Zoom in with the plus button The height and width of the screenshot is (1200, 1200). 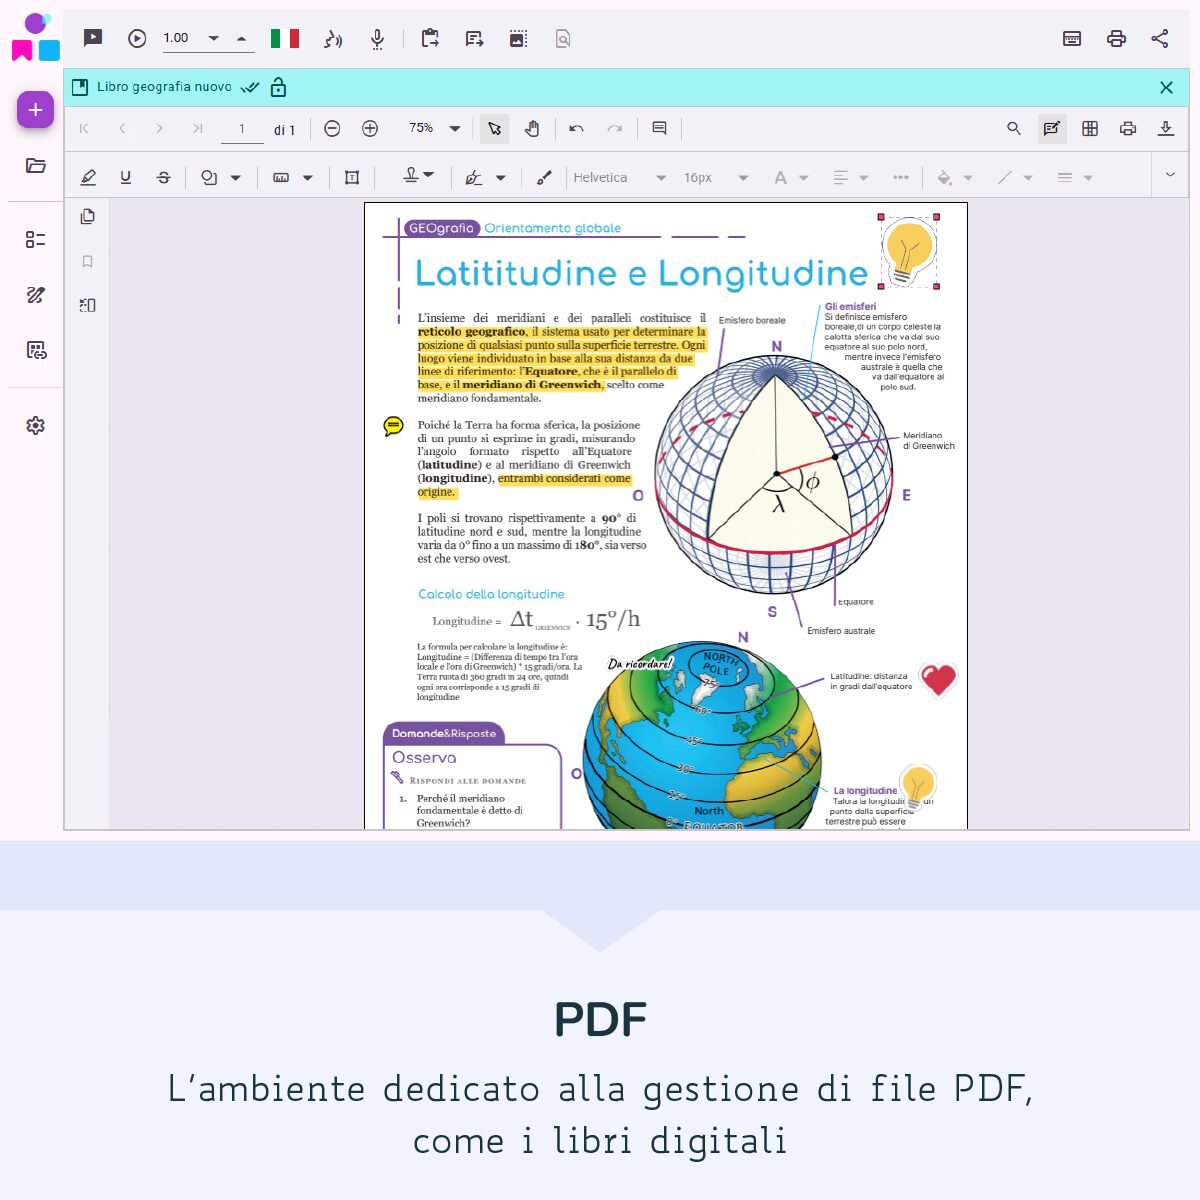tap(370, 128)
